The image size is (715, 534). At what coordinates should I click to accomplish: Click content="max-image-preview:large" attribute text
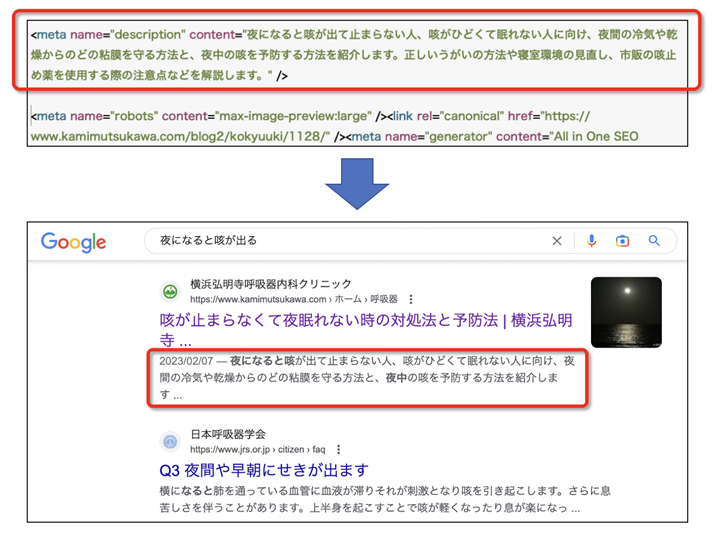pos(267,116)
